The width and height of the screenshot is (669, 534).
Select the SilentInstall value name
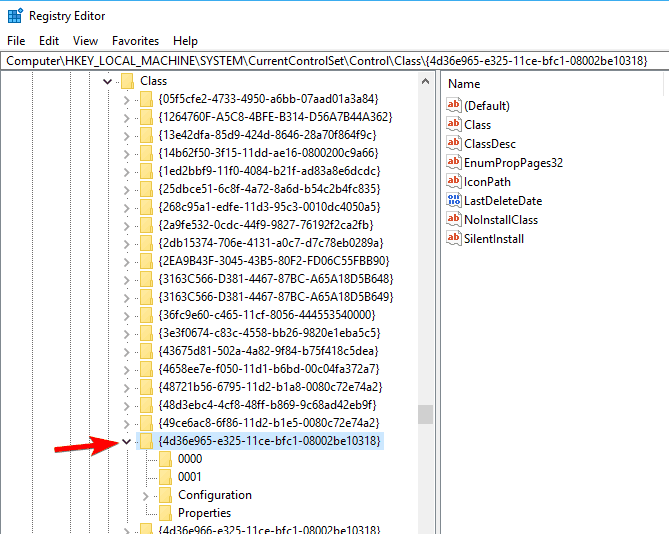click(x=494, y=239)
